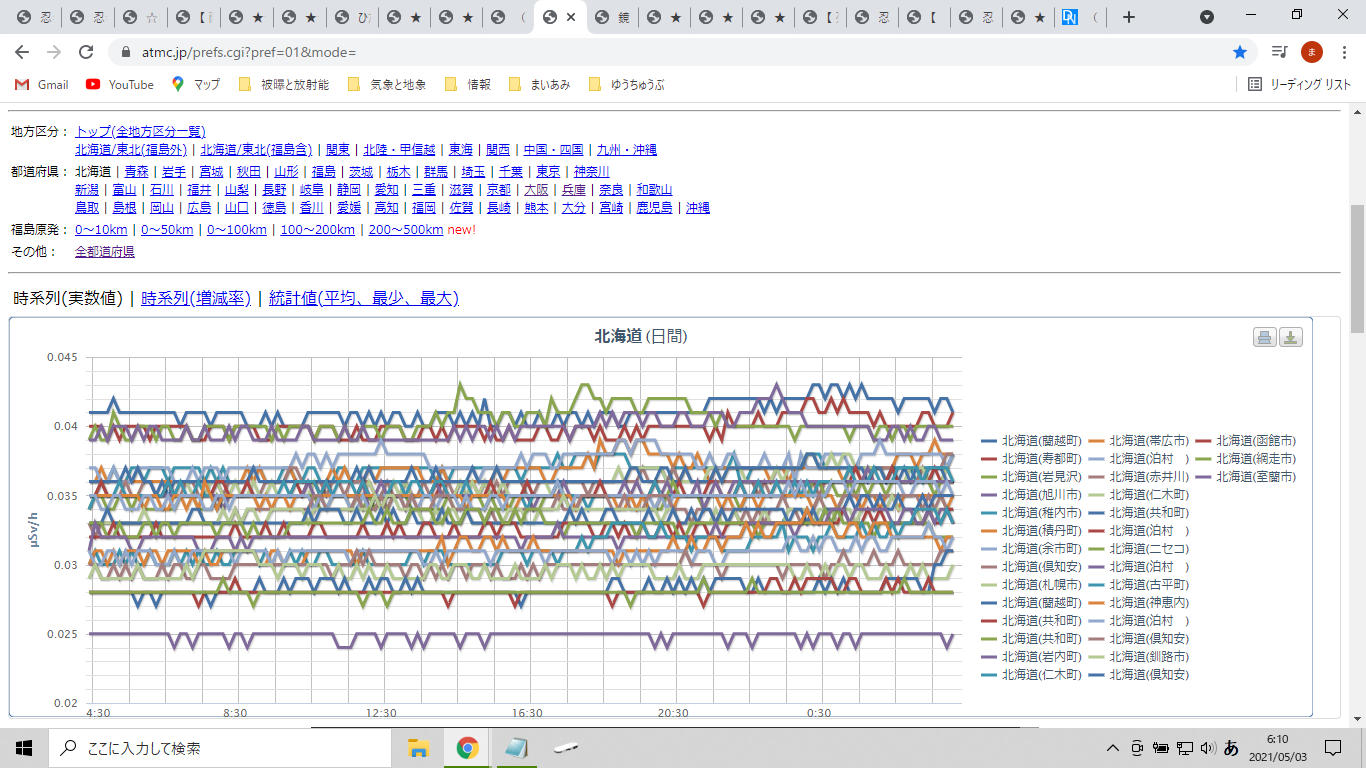
Task: Open the 0〜10km Fukushima distance link
Action: [x=101, y=230]
